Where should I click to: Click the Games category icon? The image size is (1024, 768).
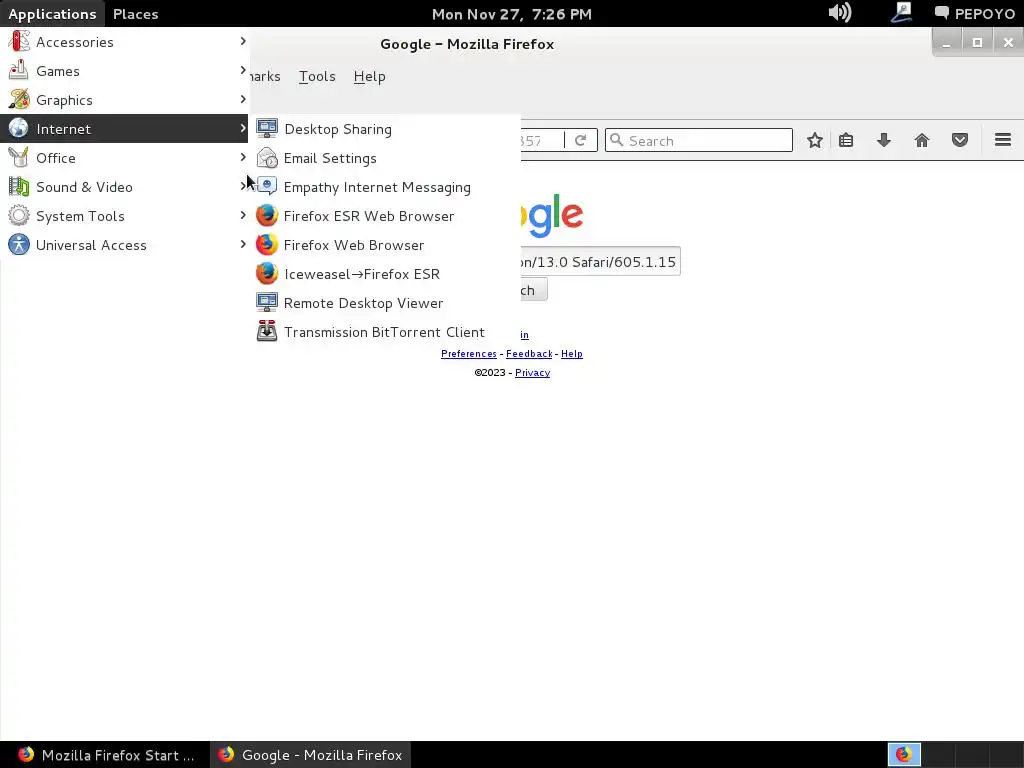coord(19,71)
